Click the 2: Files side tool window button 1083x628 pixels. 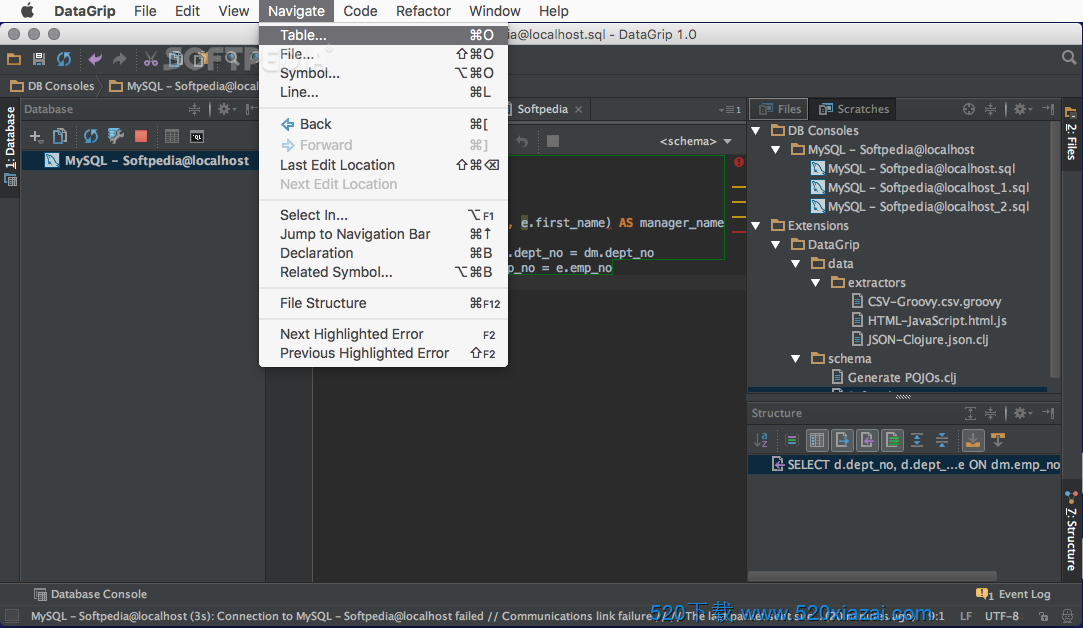tap(1071, 134)
